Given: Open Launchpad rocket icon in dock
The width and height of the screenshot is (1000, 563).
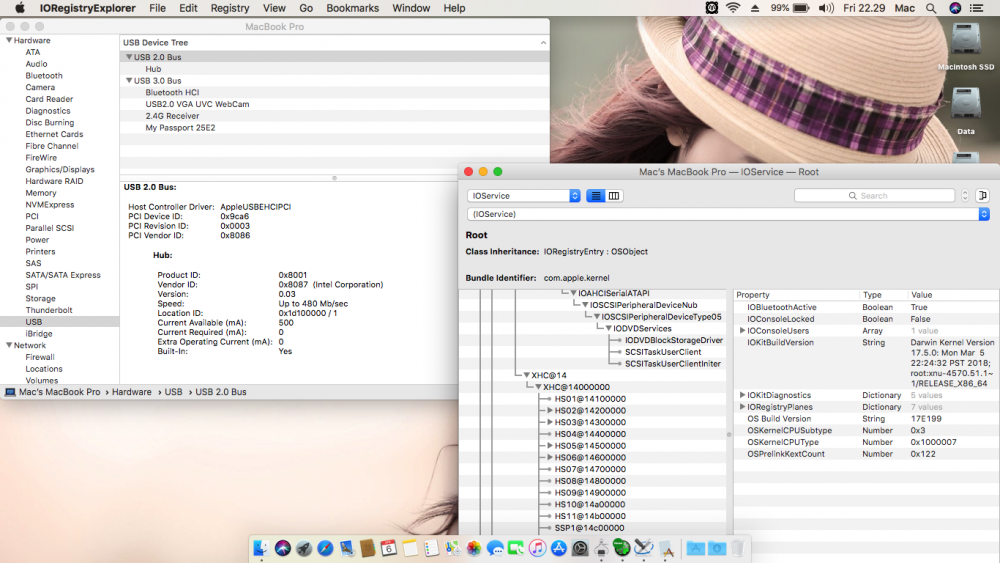Looking at the screenshot, I should click(304, 548).
